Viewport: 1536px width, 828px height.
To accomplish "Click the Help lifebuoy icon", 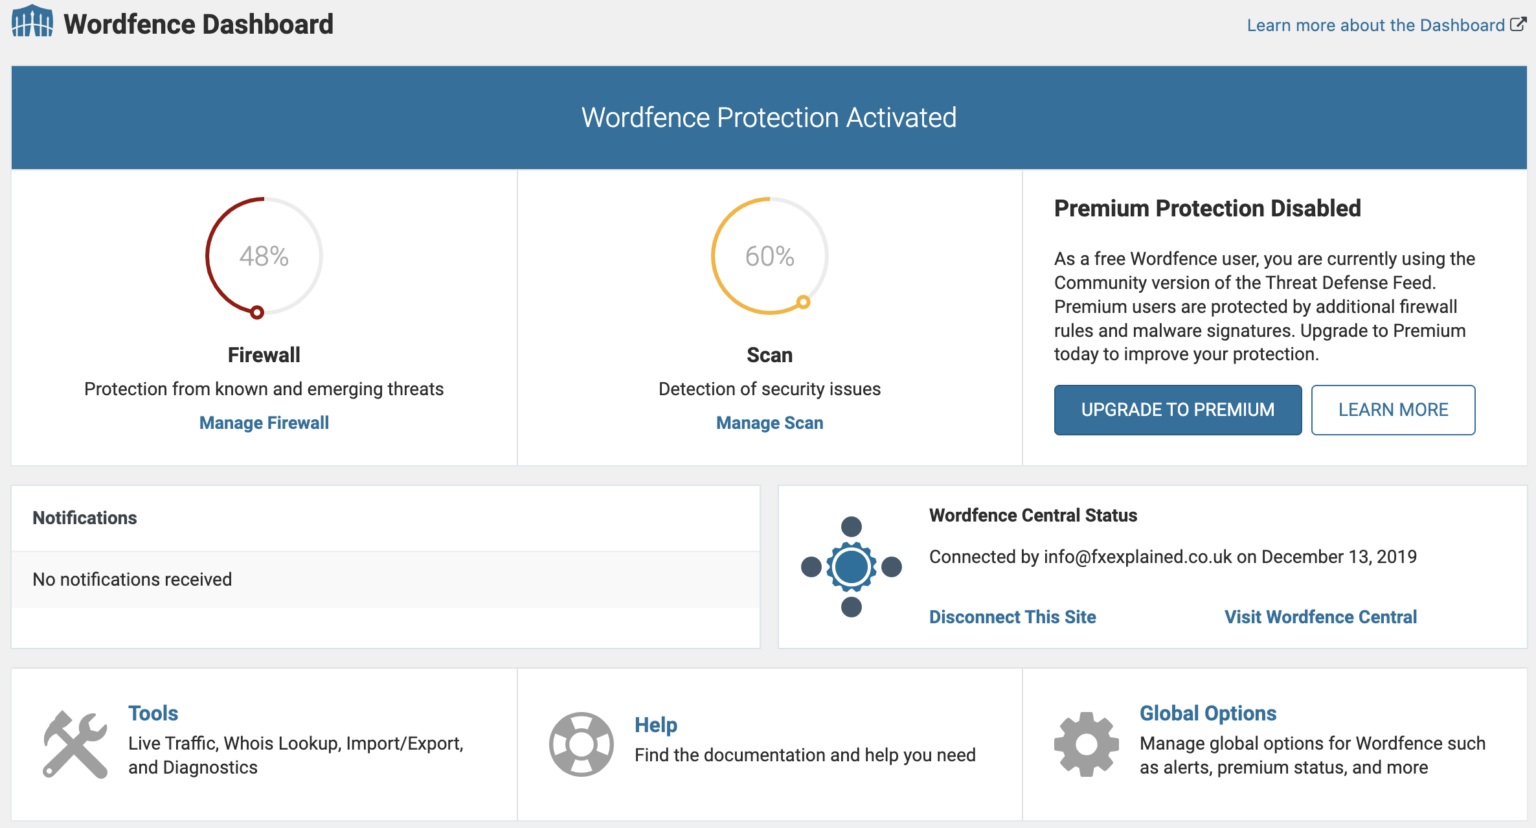I will pyautogui.click(x=583, y=744).
